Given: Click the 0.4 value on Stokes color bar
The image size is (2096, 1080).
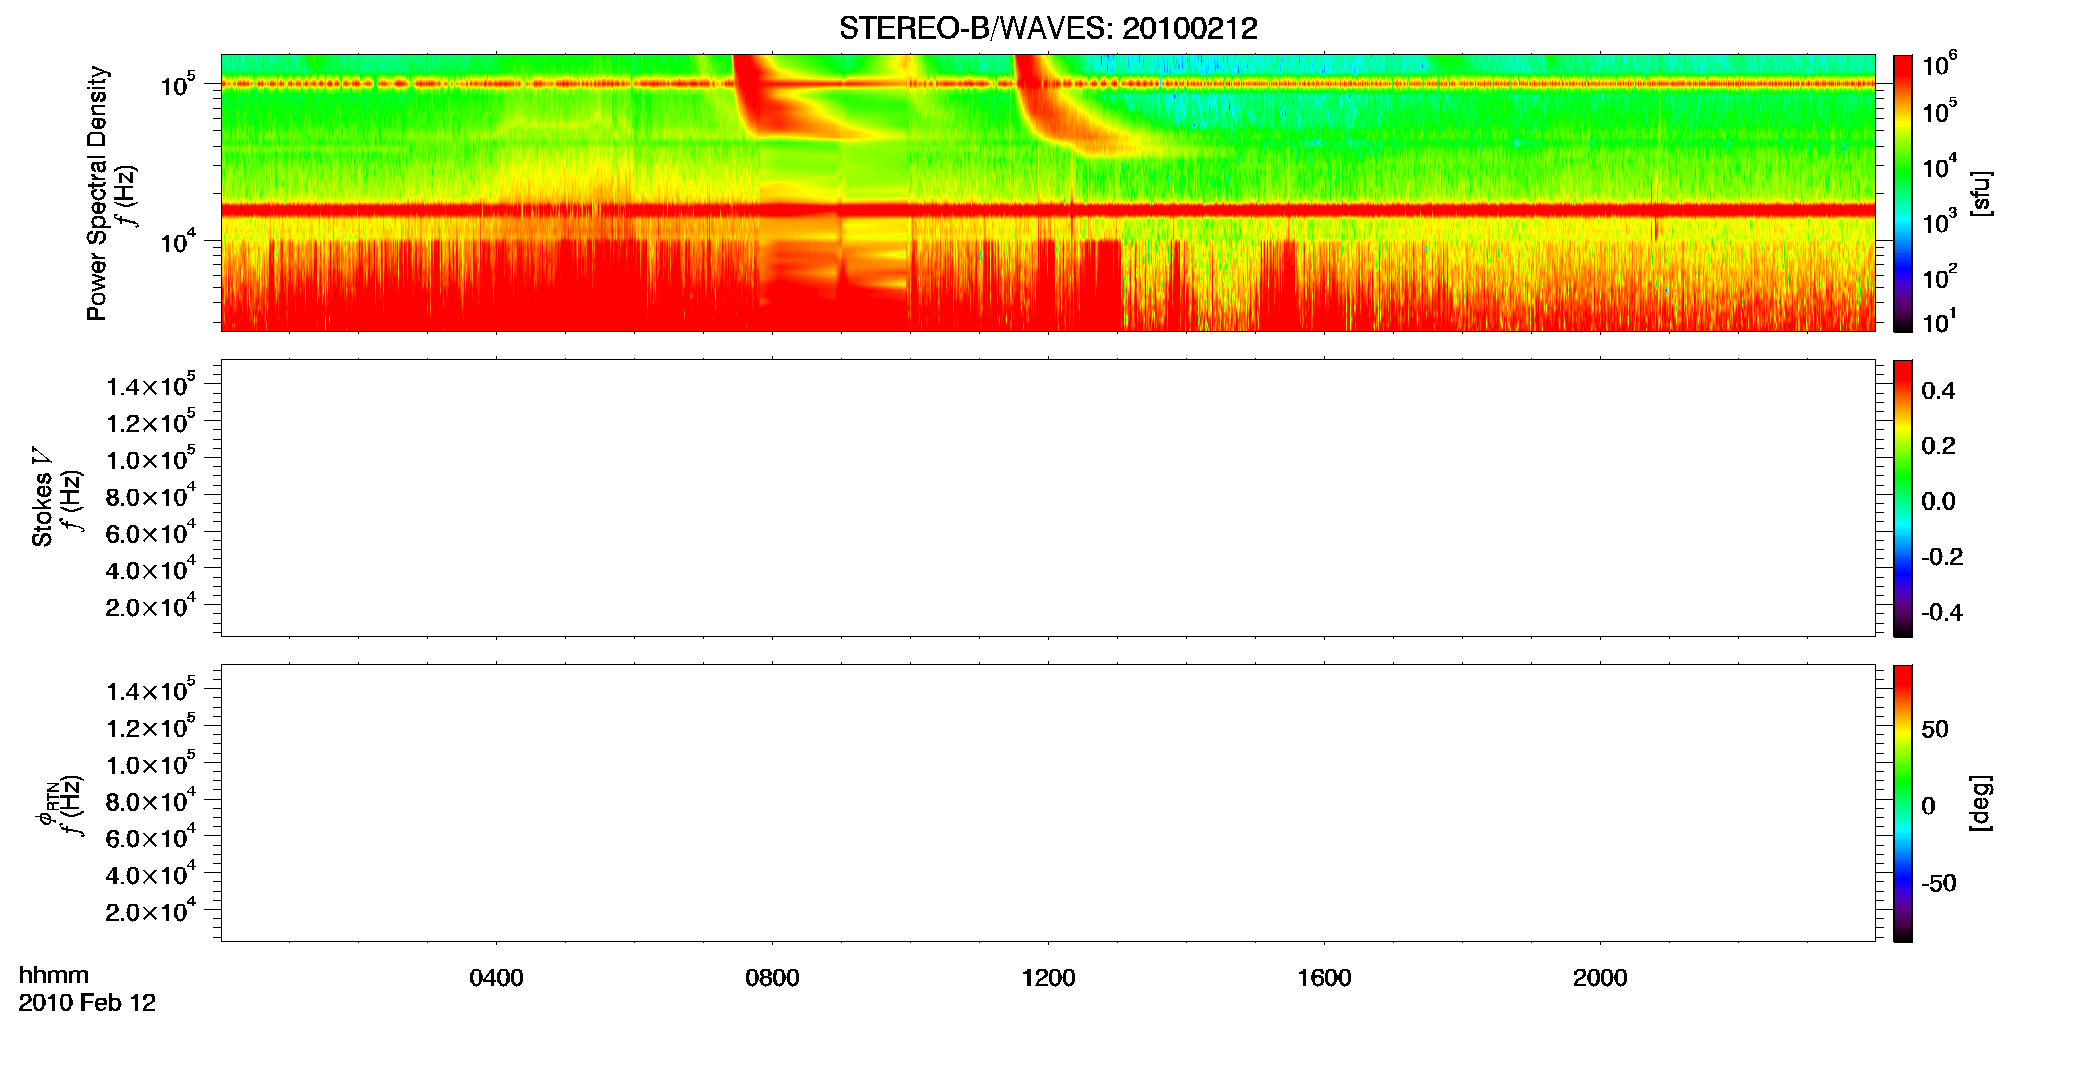Looking at the screenshot, I should click(x=1938, y=391).
